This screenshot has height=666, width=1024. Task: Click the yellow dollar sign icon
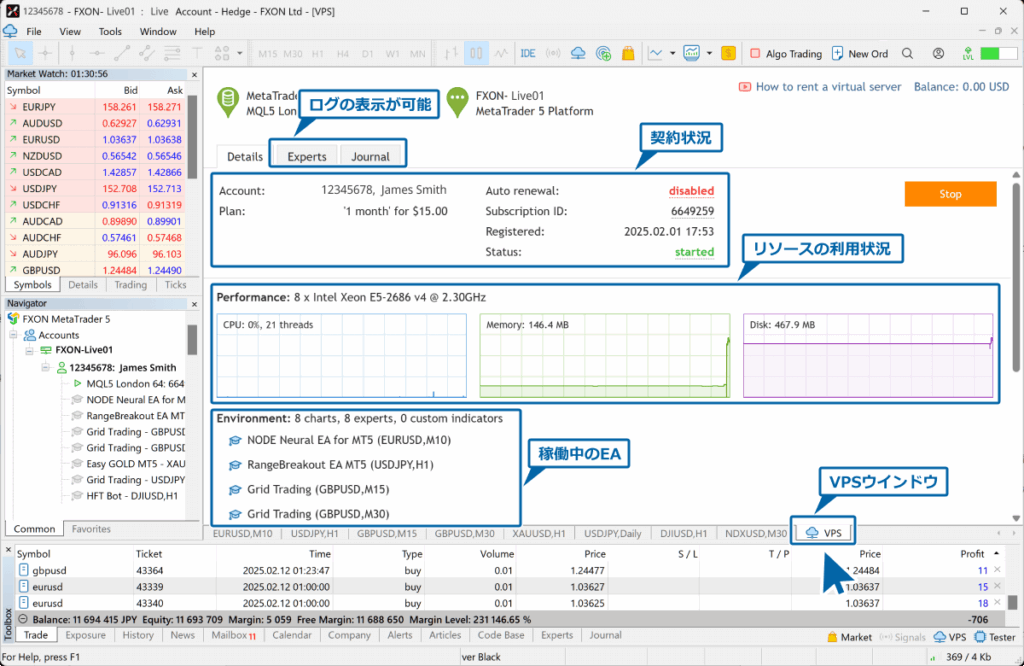(x=728, y=54)
